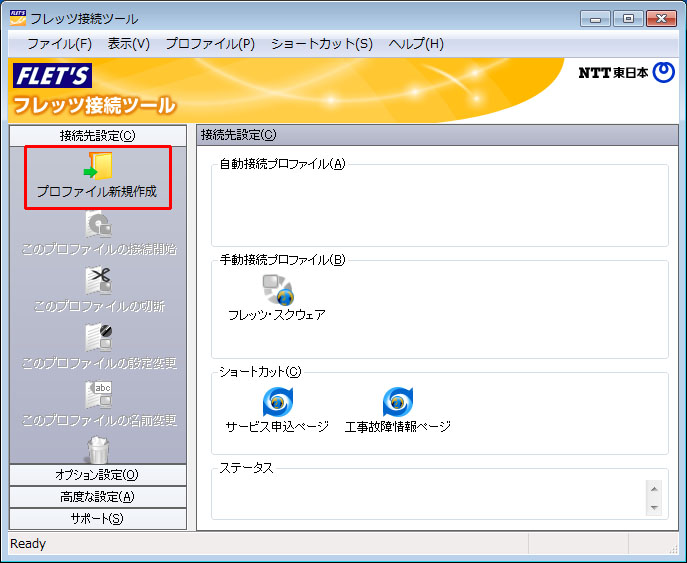Viewport: 687px width, 563px height.
Task: Open the プロファイル(P) menu
Action: click(x=210, y=44)
